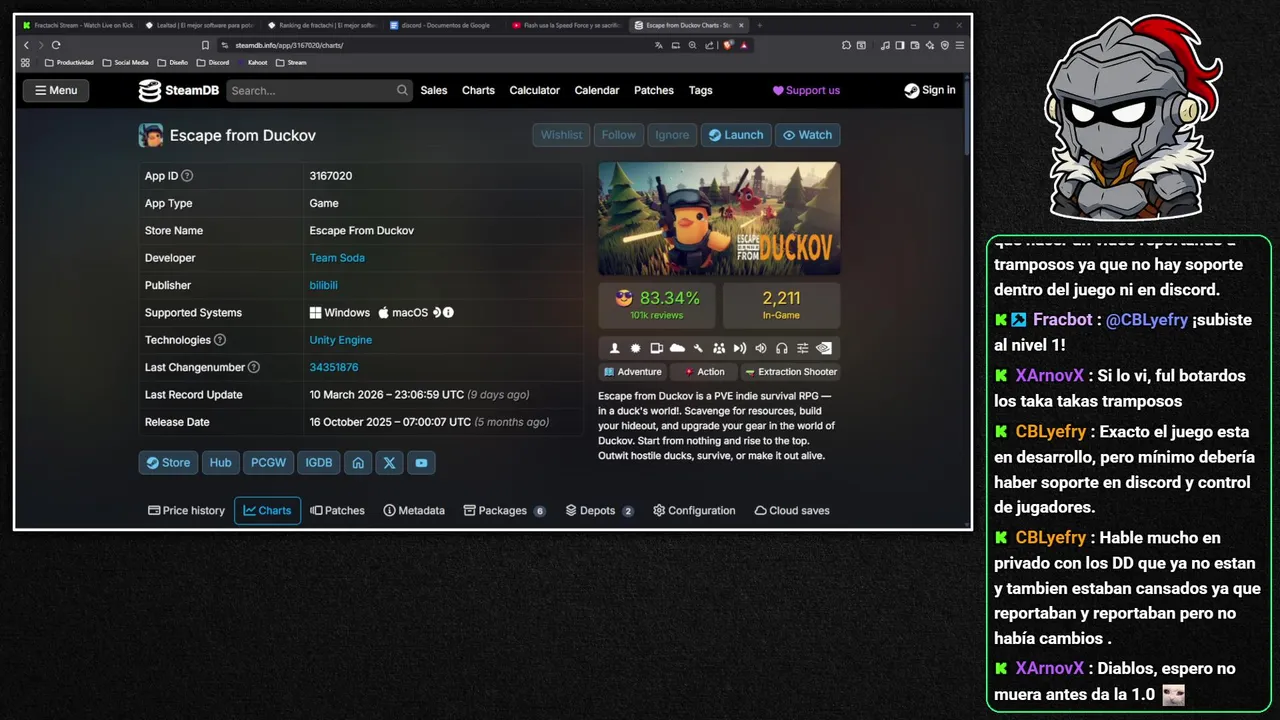Click the Action tag
The height and width of the screenshot is (720, 1280).
click(704, 372)
